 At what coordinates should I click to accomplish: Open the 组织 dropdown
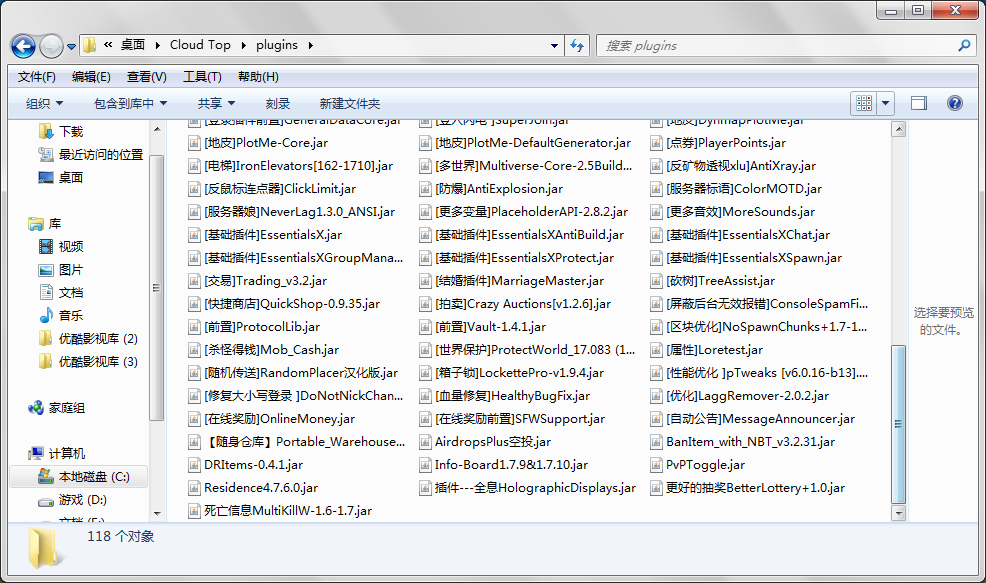click(x=44, y=103)
